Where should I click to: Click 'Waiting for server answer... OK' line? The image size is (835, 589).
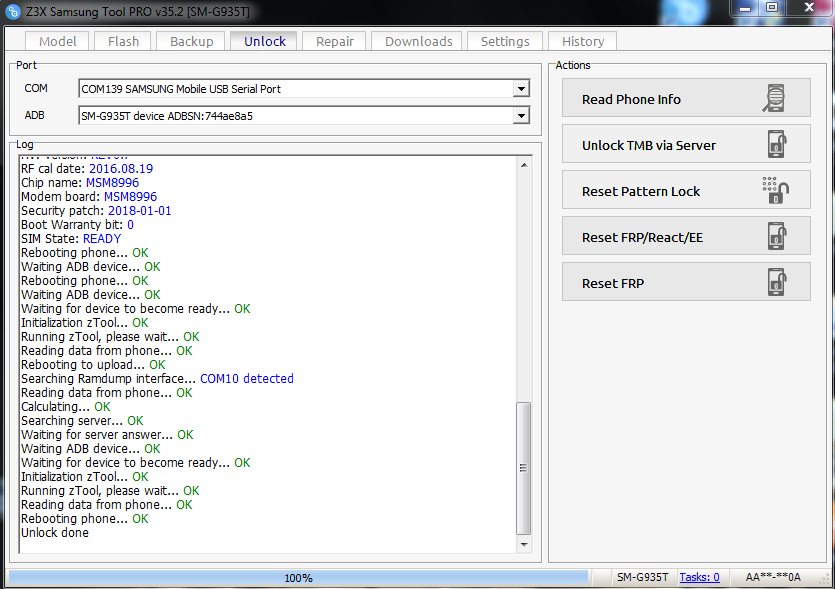tap(107, 435)
